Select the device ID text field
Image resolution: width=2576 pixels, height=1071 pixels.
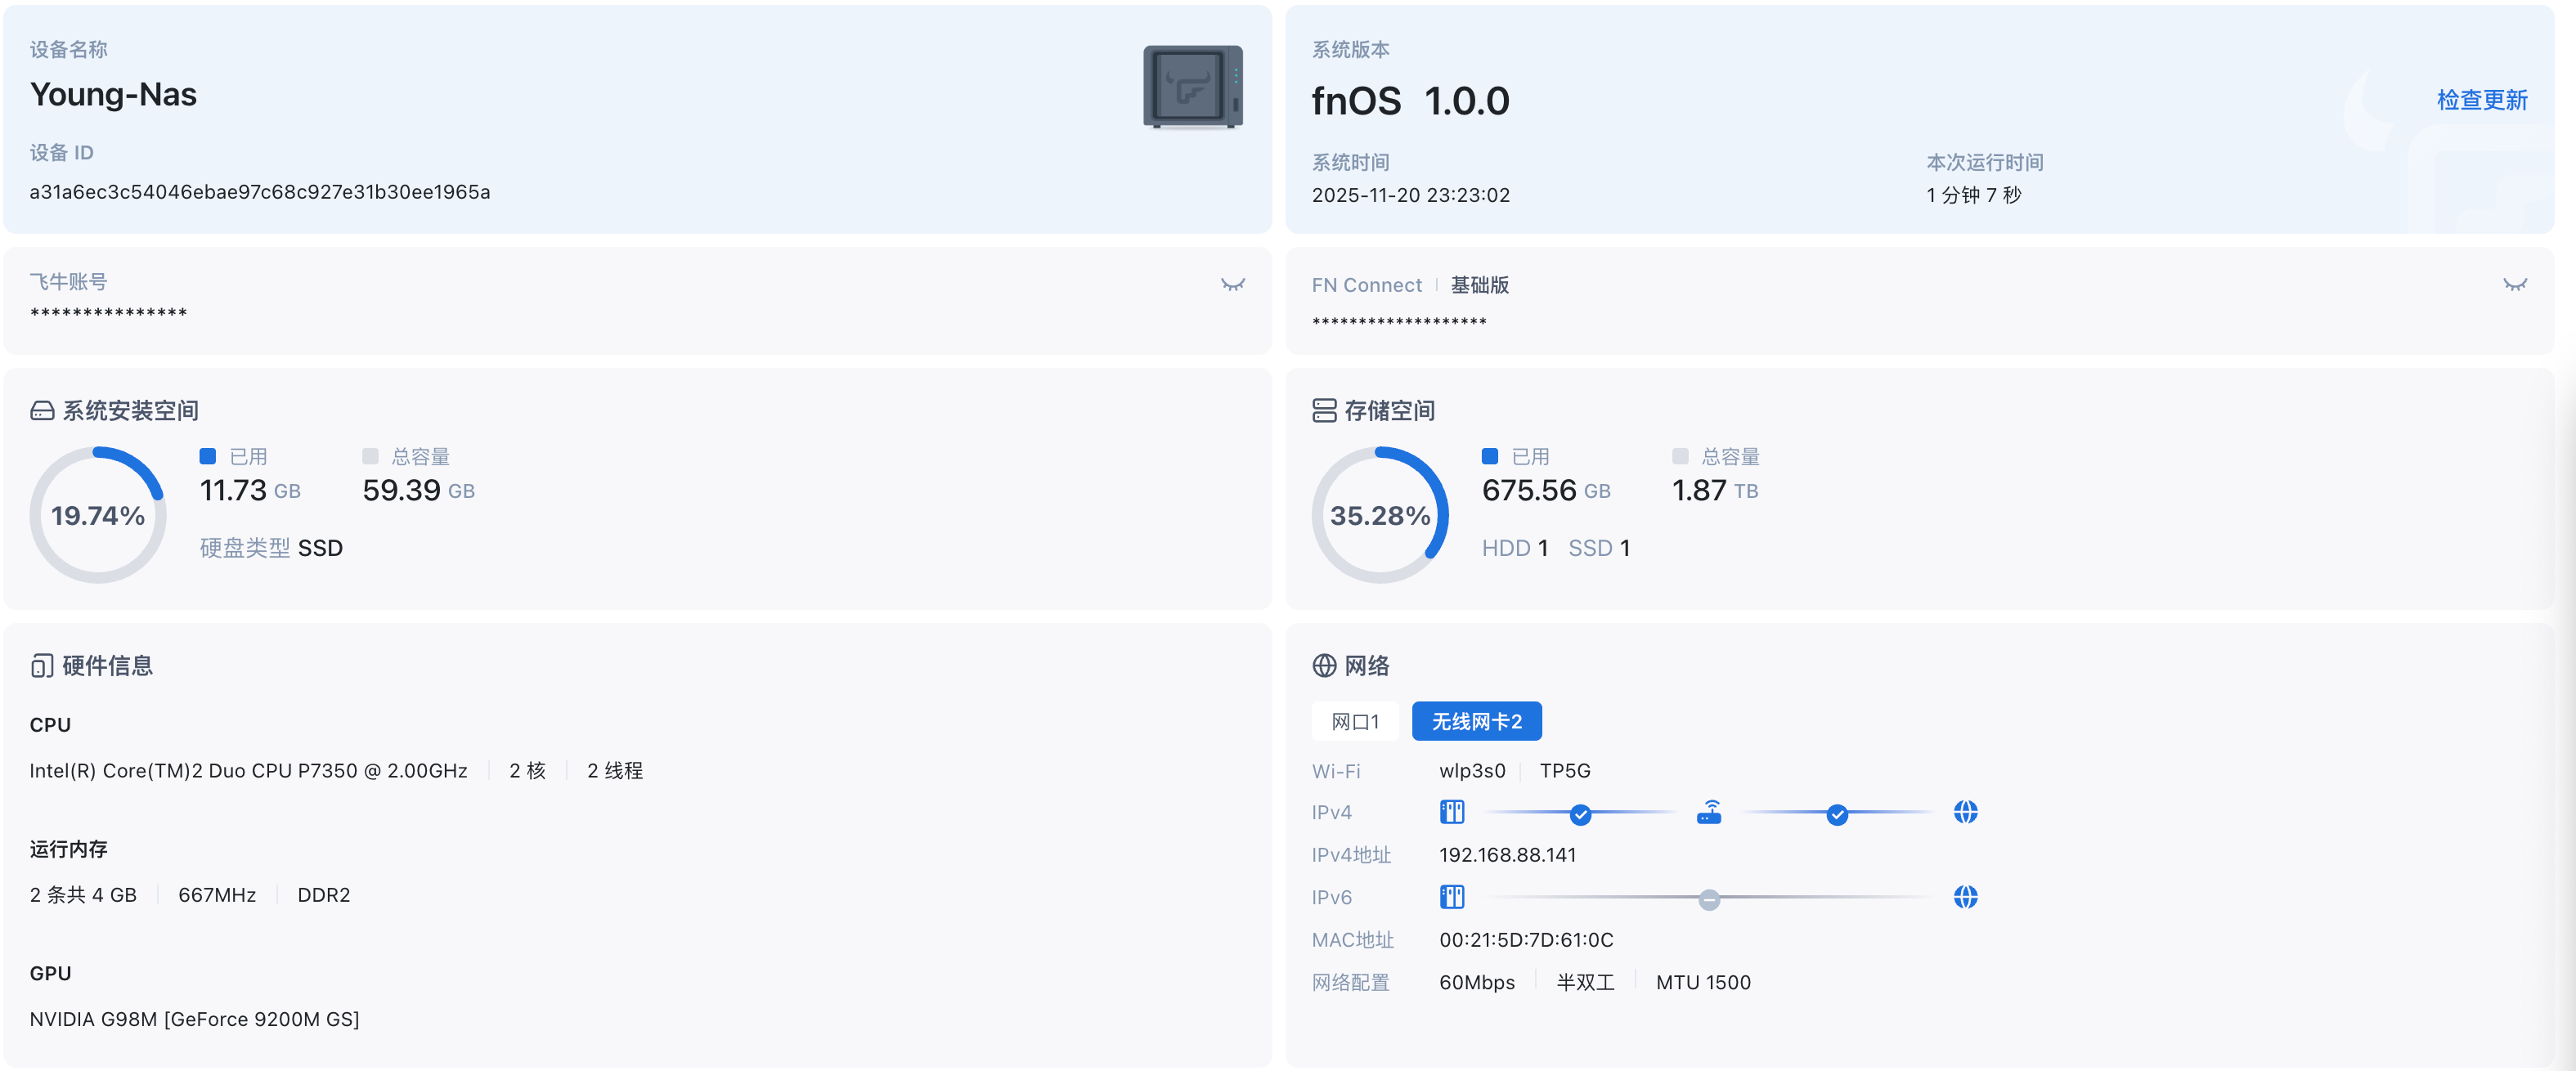260,191
